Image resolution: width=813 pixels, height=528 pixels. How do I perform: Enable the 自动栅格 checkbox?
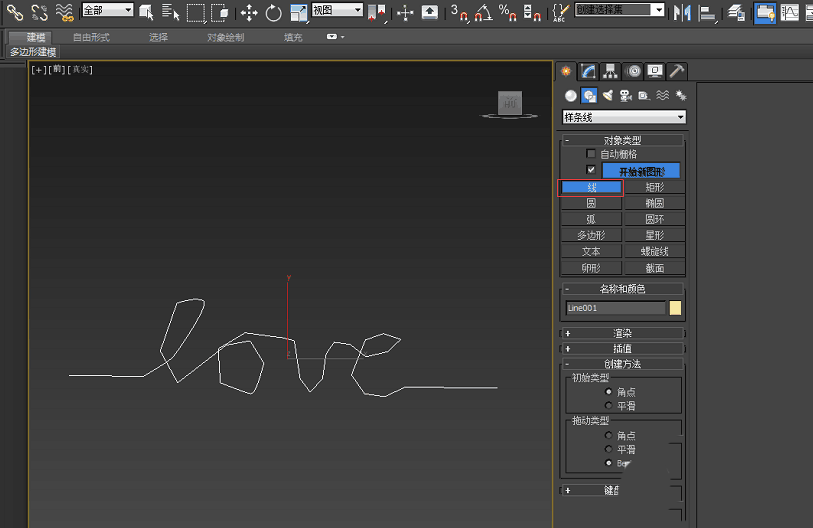[591, 154]
